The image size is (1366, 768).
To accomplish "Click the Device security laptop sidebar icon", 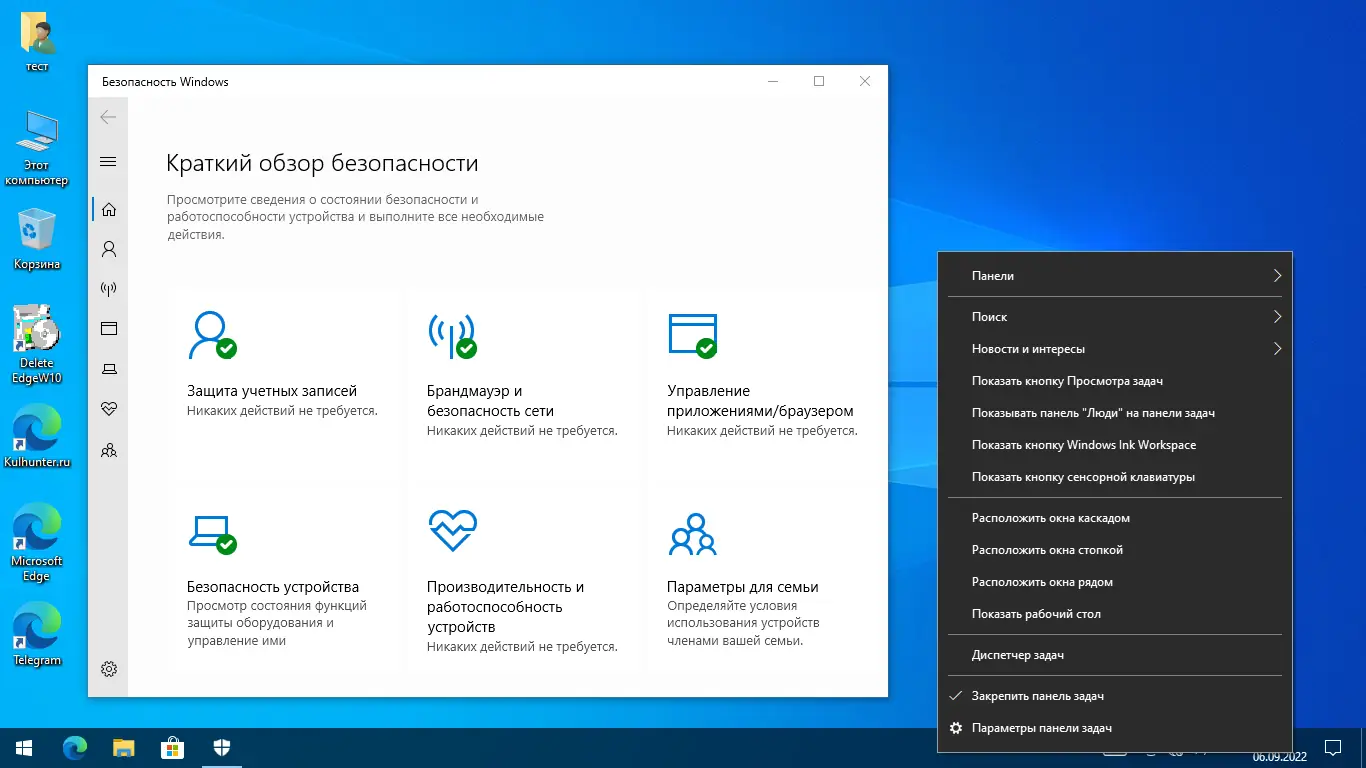I will (x=108, y=368).
